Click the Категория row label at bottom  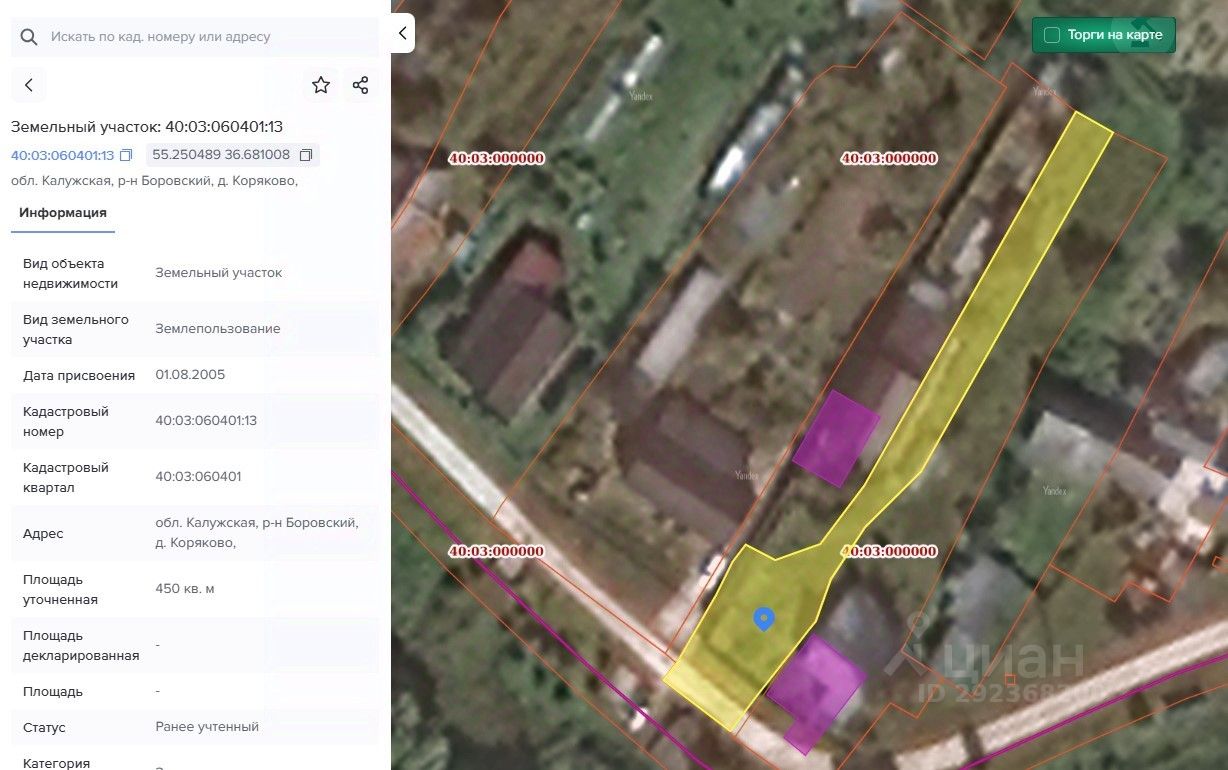click(x=56, y=763)
